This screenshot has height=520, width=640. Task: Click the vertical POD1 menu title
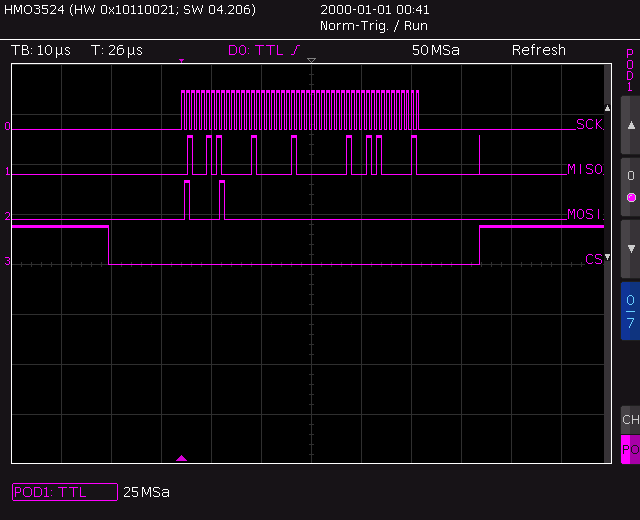click(630, 70)
